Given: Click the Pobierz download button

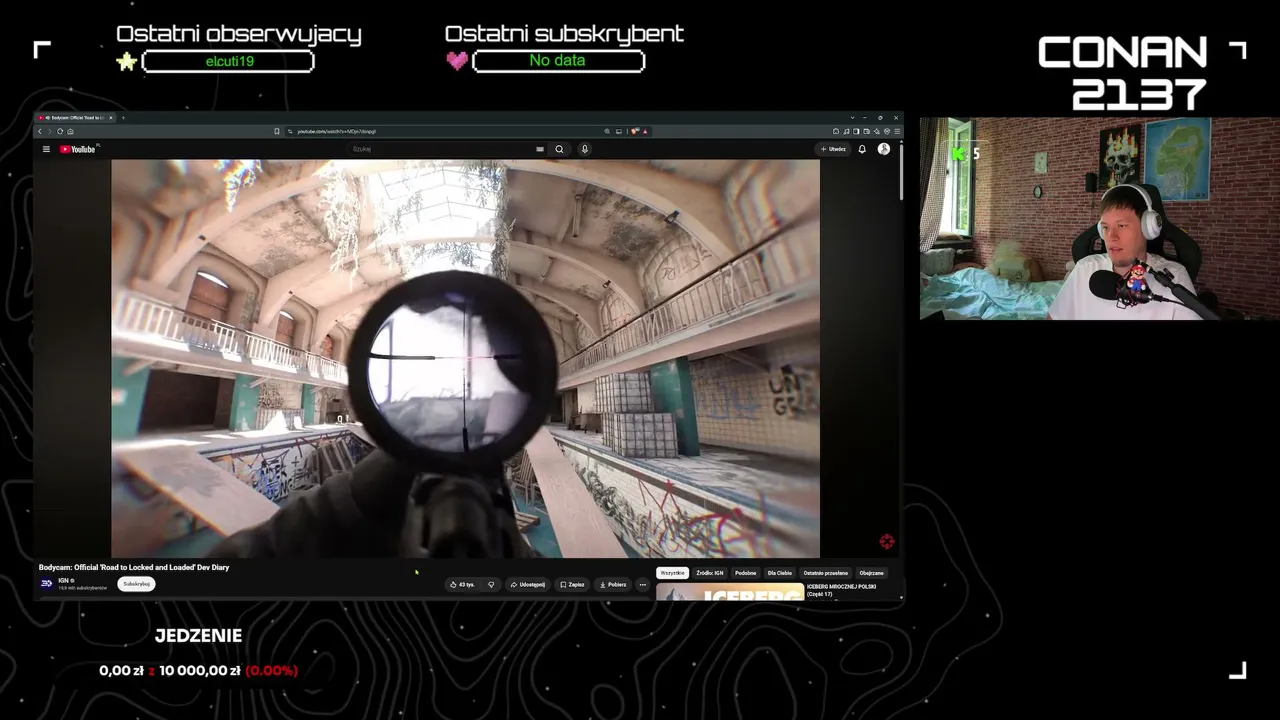Looking at the screenshot, I should (x=613, y=584).
